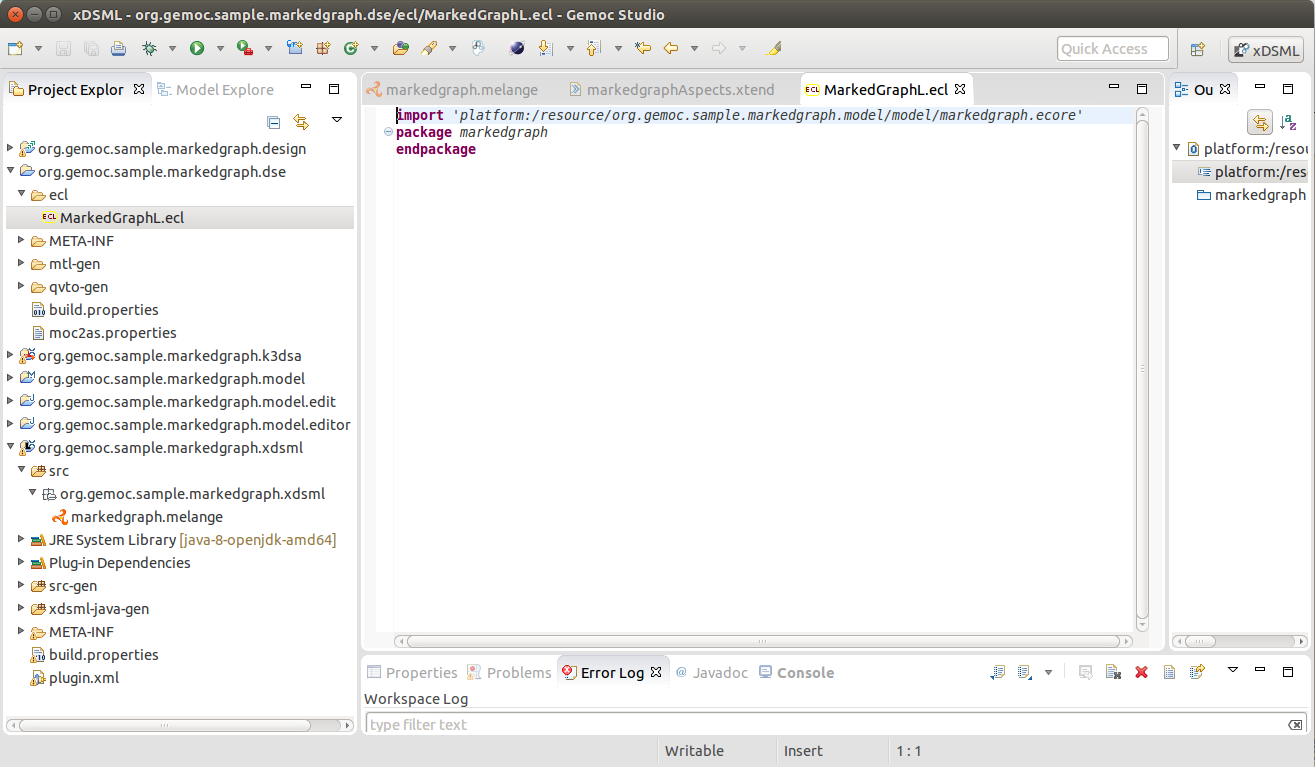Switch to the markedgraph.melange editor tab
The width and height of the screenshot is (1315, 767).
click(452, 89)
